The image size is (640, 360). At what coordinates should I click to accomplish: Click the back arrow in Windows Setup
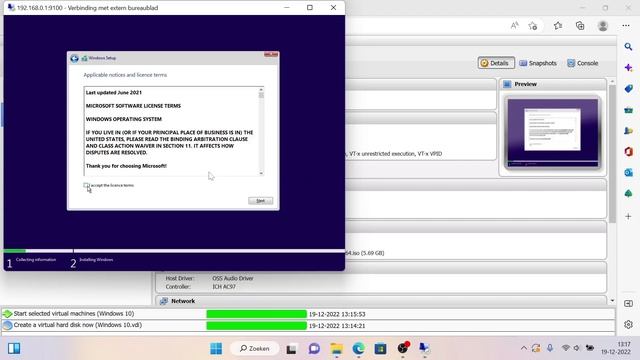[x=74, y=58]
